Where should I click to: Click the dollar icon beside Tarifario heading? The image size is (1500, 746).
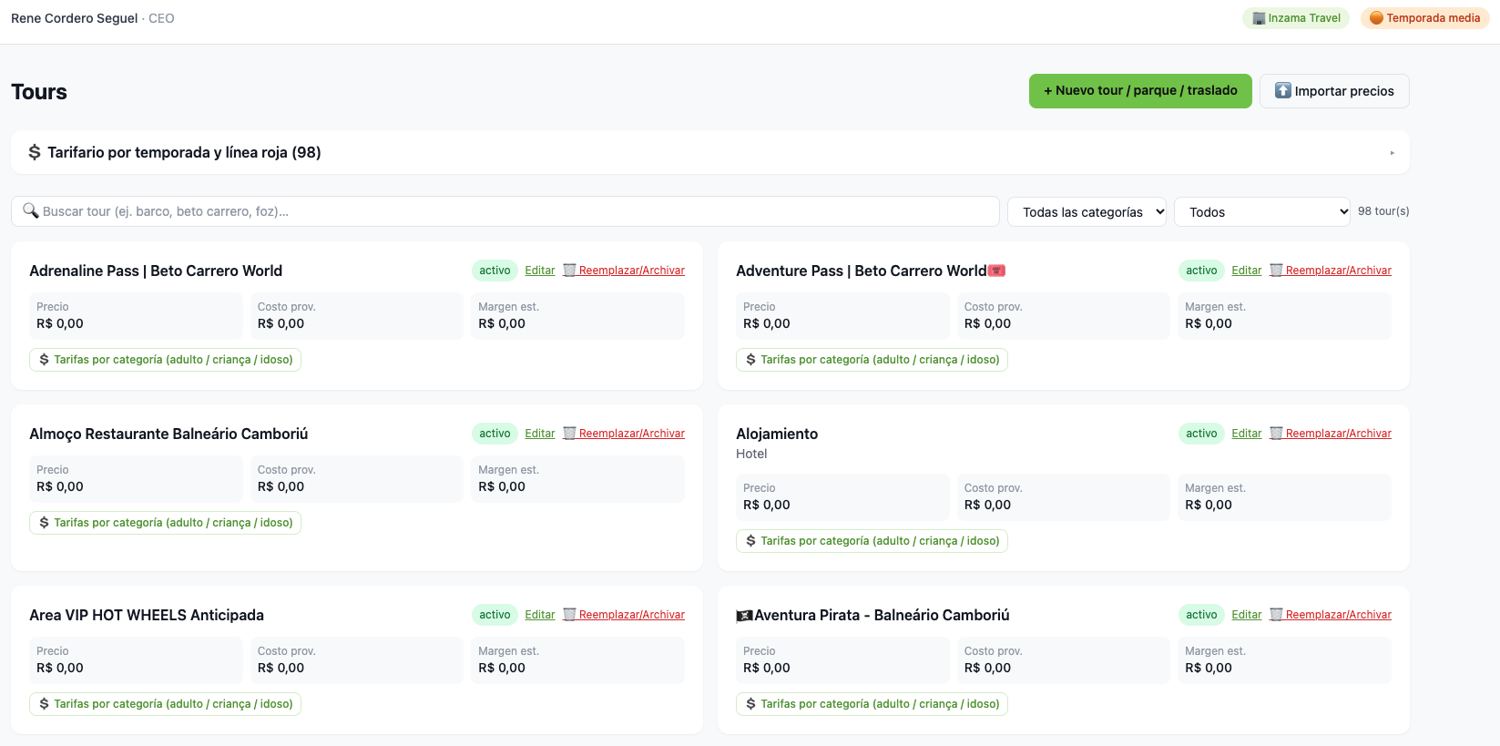point(34,153)
